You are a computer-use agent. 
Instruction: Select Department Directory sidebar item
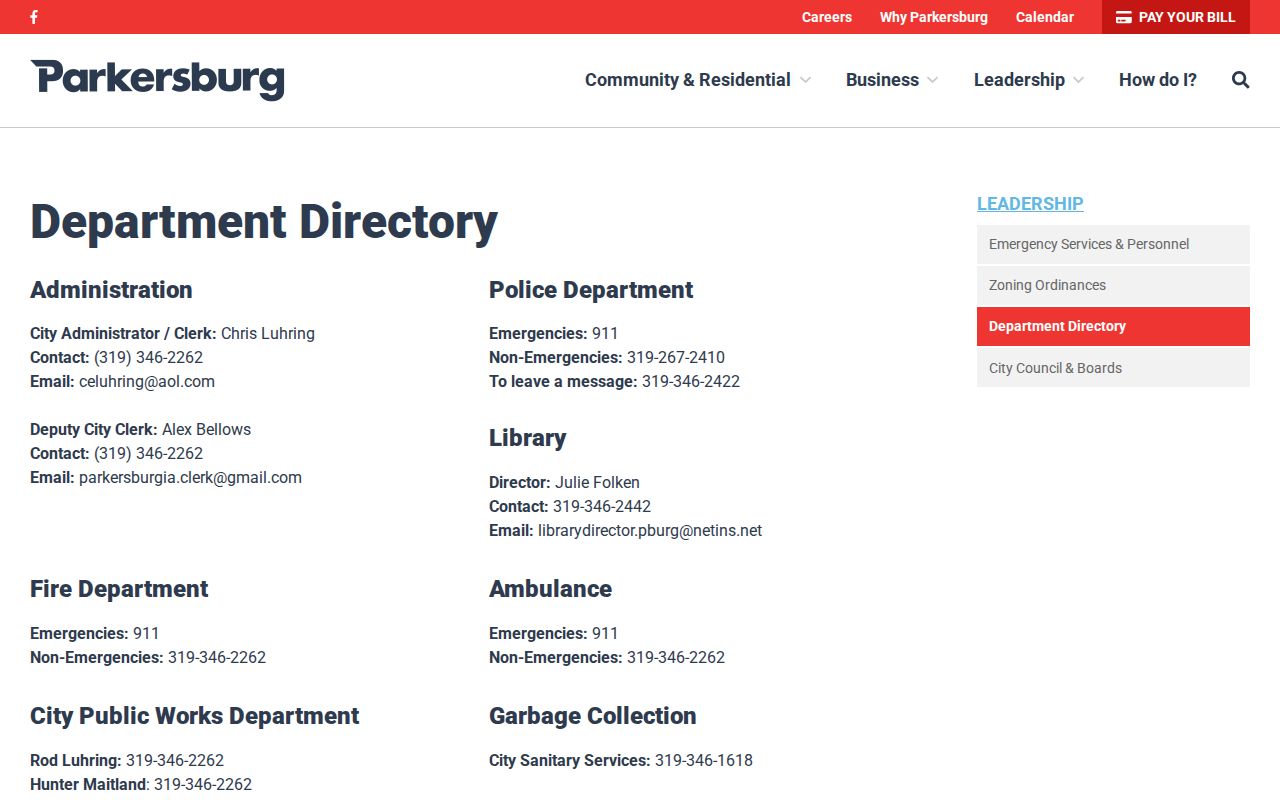[x=1113, y=326]
